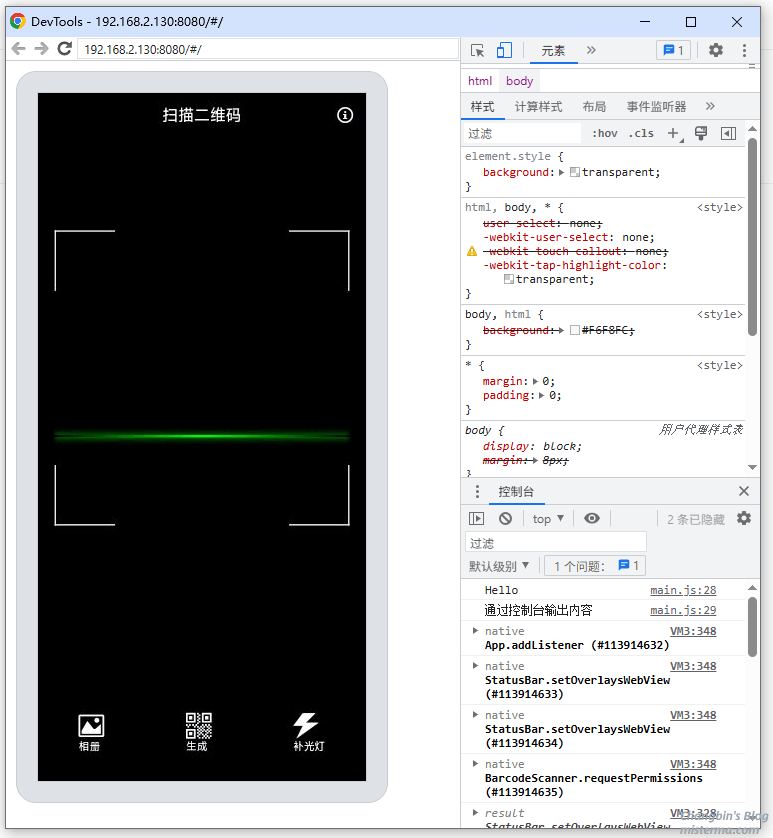773x838 pixels.
Task: Switch to the 元素 panel tab
Action: (553, 51)
